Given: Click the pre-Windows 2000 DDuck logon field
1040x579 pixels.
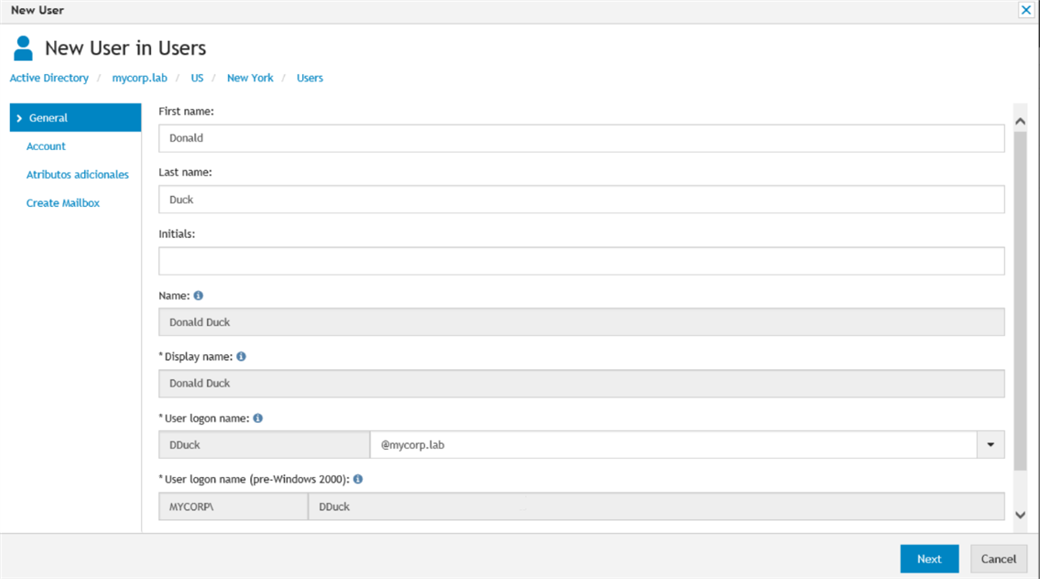Looking at the screenshot, I should 656,507.
